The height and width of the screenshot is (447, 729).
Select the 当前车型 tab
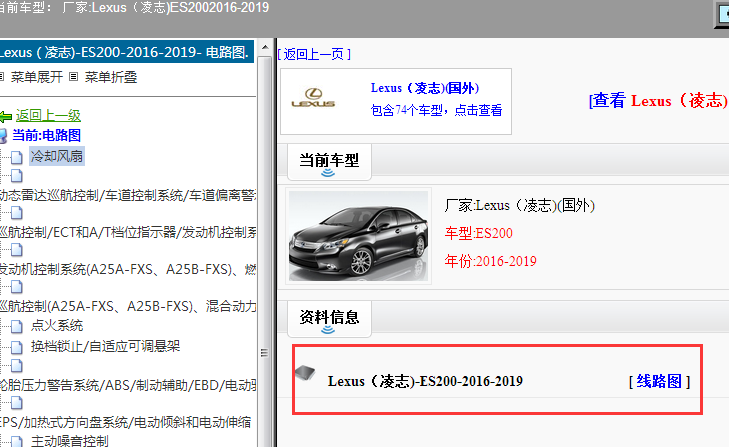click(329, 162)
